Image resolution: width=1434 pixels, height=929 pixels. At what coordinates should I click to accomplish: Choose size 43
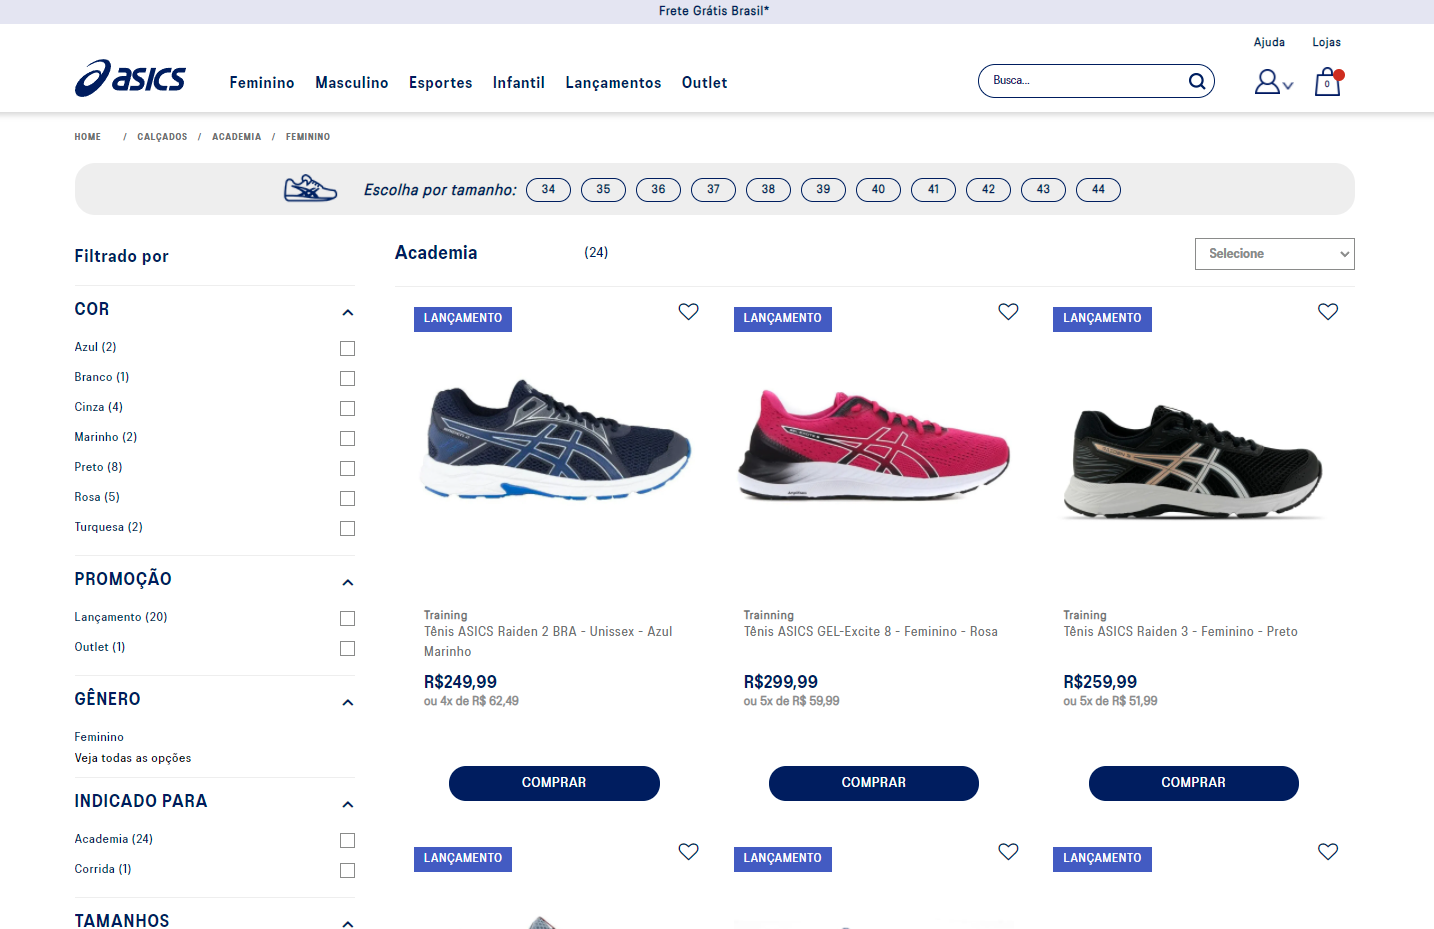point(1043,190)
